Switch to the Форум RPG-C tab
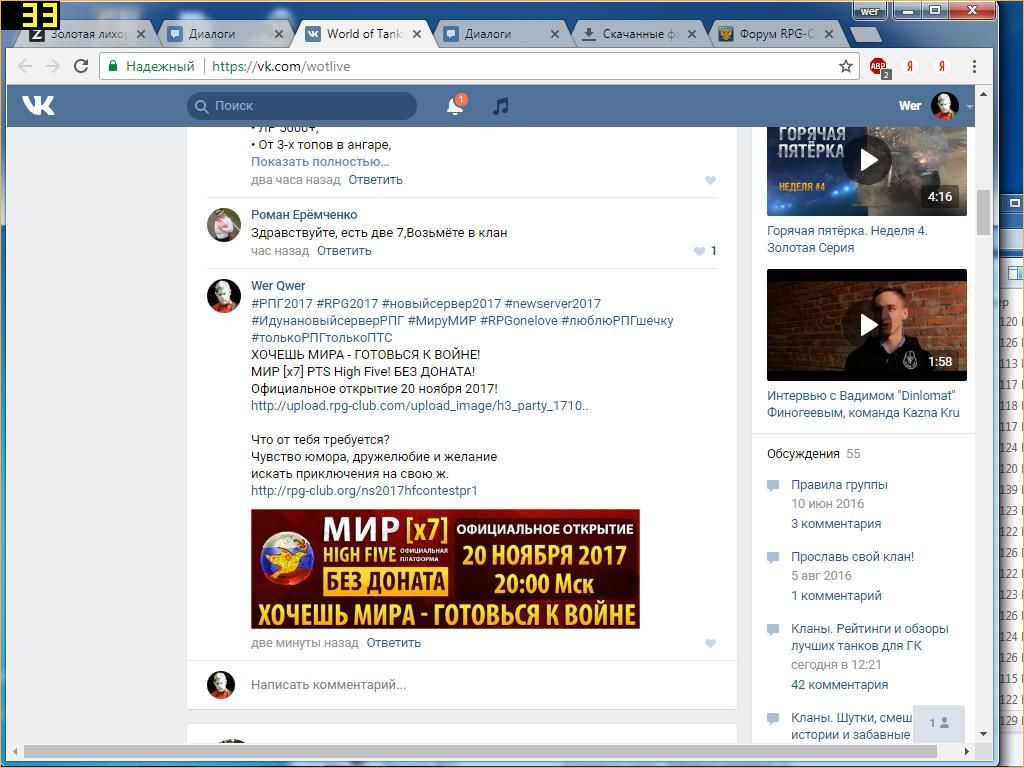The width and height of the screenshot is (1024, 768). coord(776,33)
